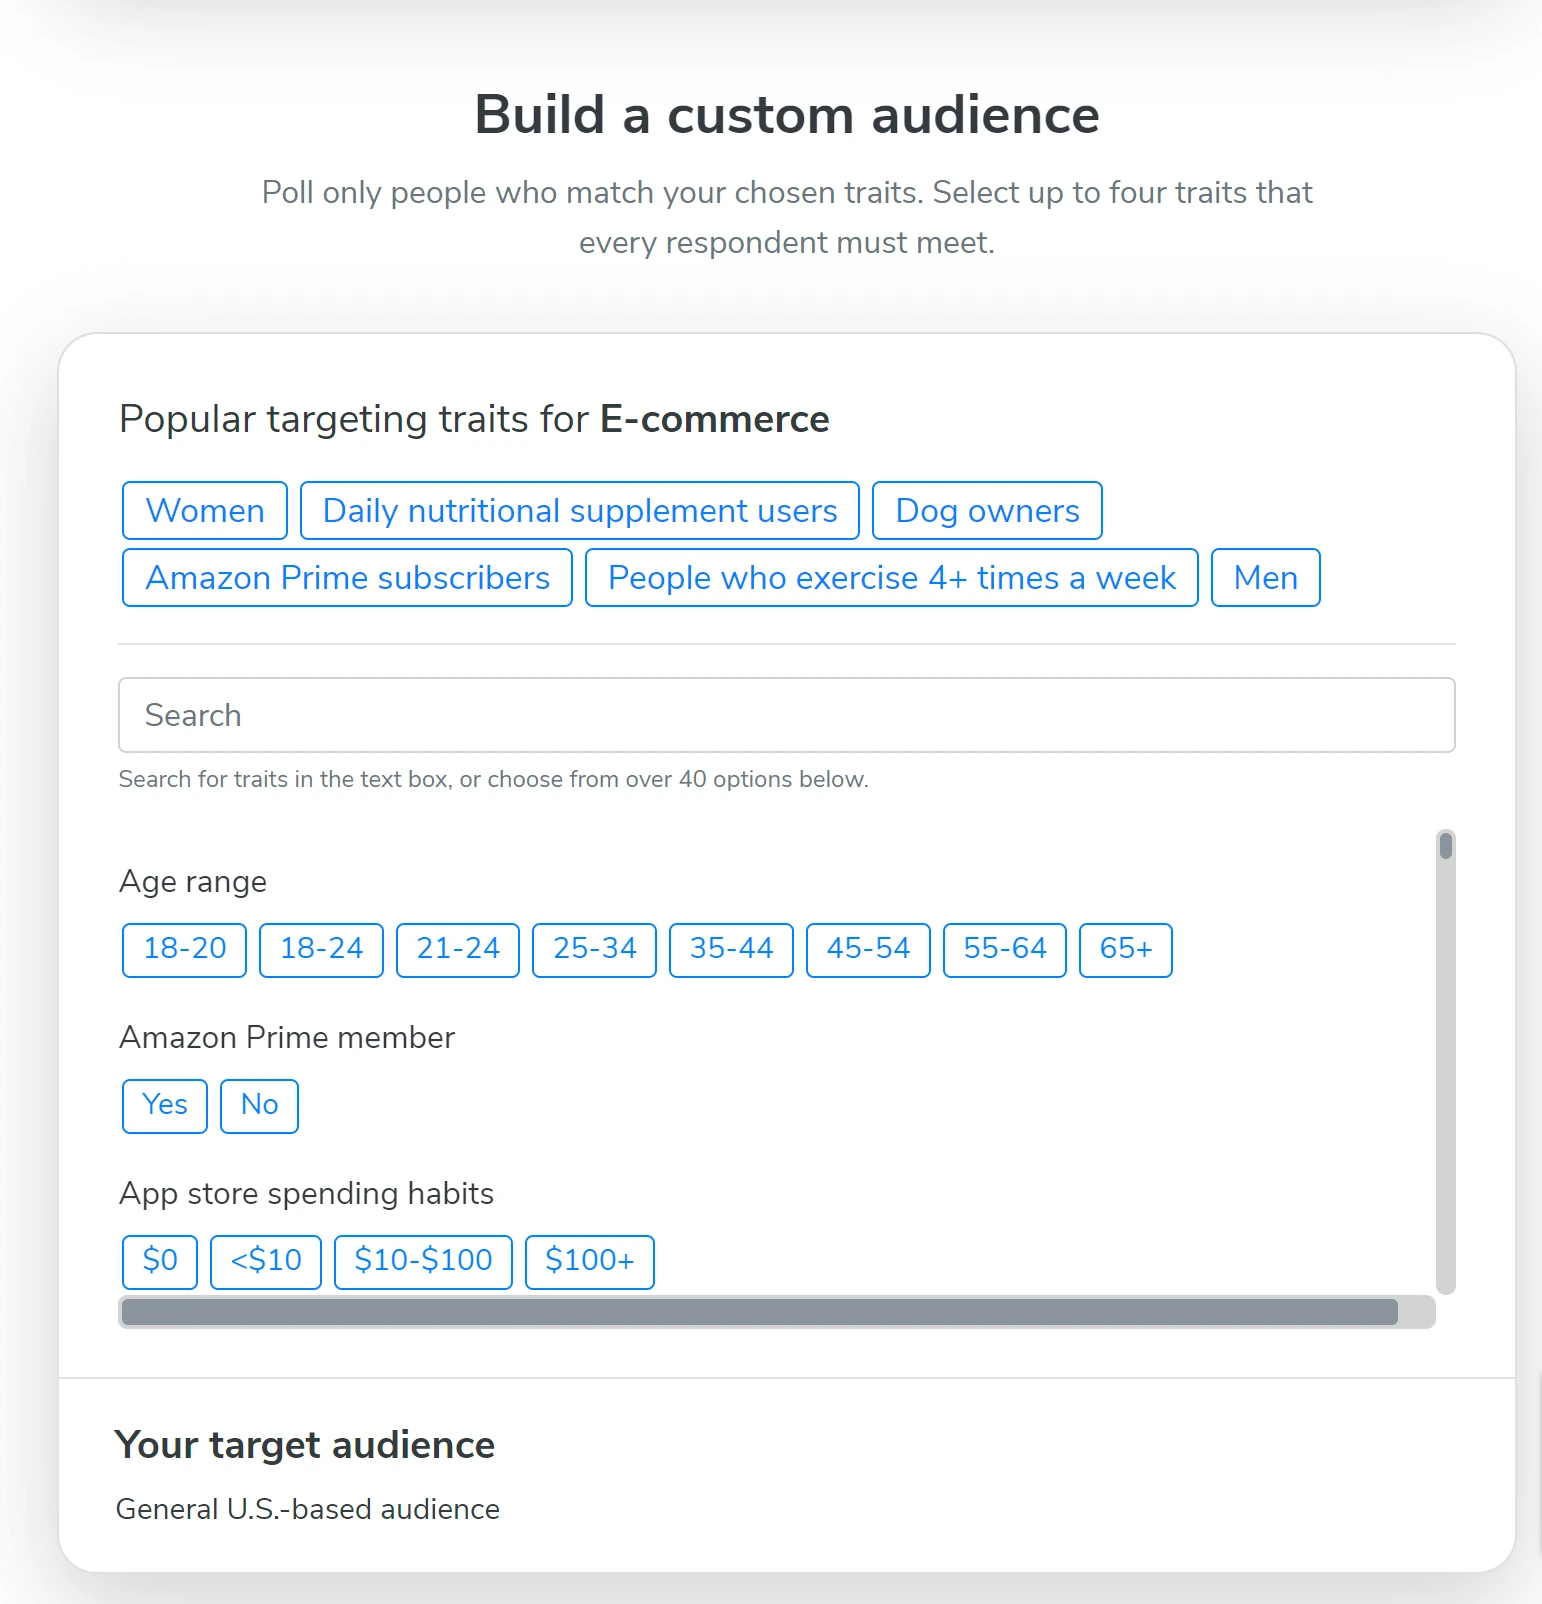1542x1604 pixels.
Task: Choose No for Amazon Prime member
Action: point(259,1105)
